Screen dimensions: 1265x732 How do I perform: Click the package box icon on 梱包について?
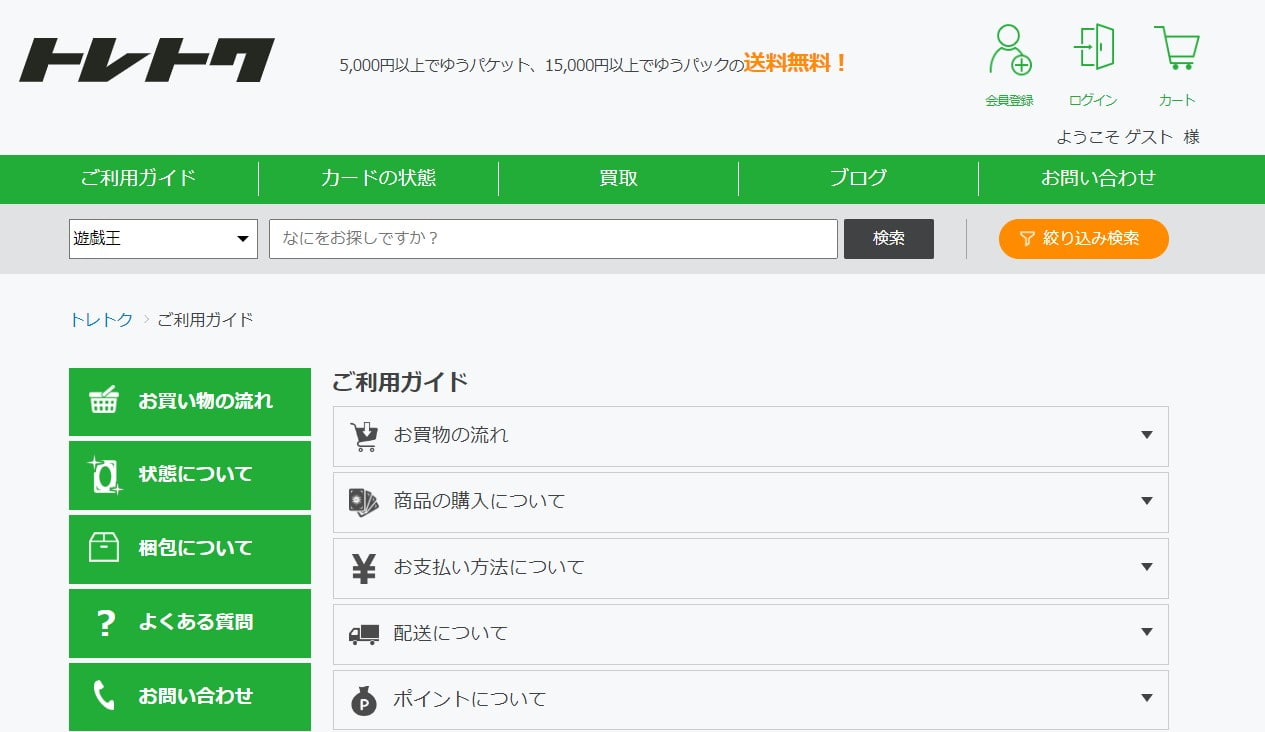(x=103, y=548)
